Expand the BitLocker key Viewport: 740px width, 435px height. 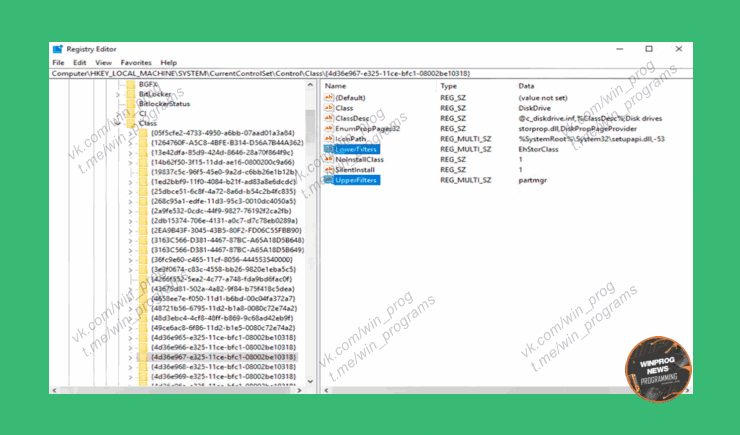(118, 94)
